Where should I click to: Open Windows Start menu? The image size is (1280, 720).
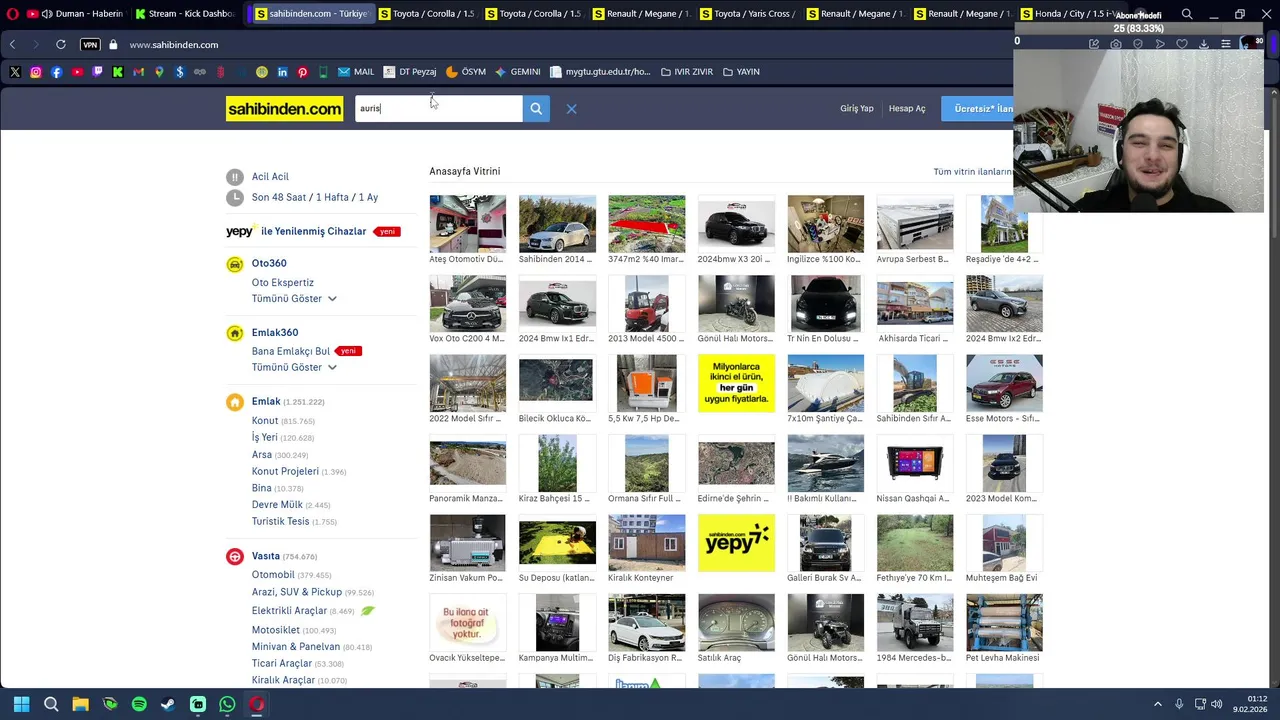pos(21,704)
